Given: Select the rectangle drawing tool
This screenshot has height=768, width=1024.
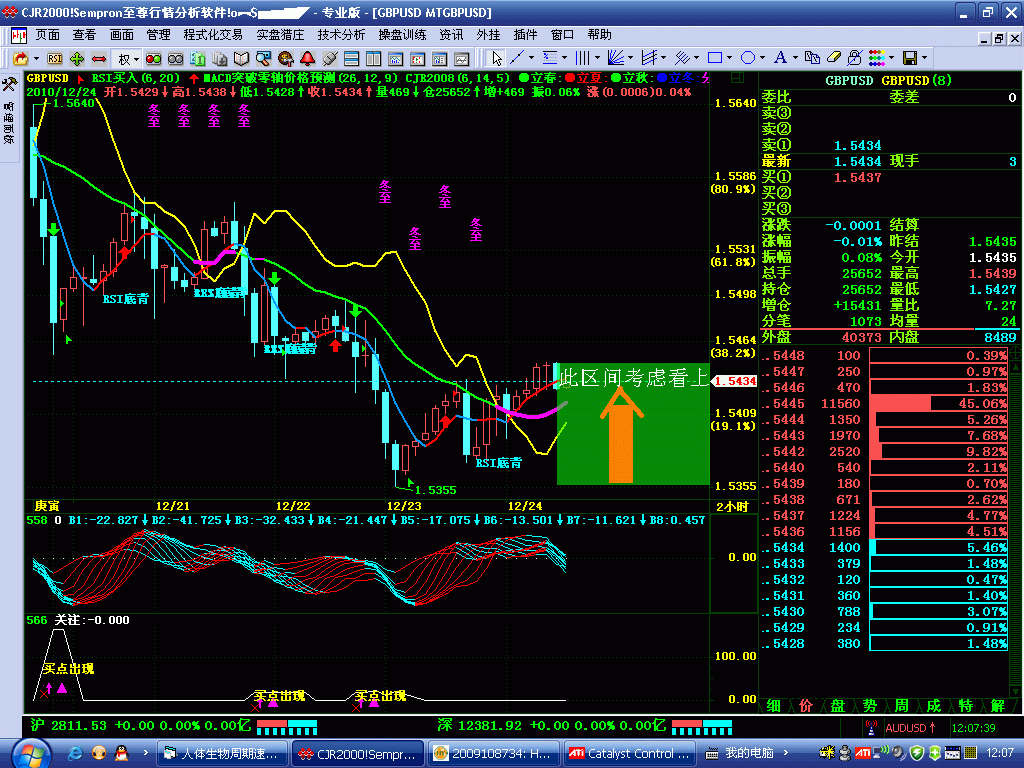Looking at the screenshot, I should [x=715, y=58].
